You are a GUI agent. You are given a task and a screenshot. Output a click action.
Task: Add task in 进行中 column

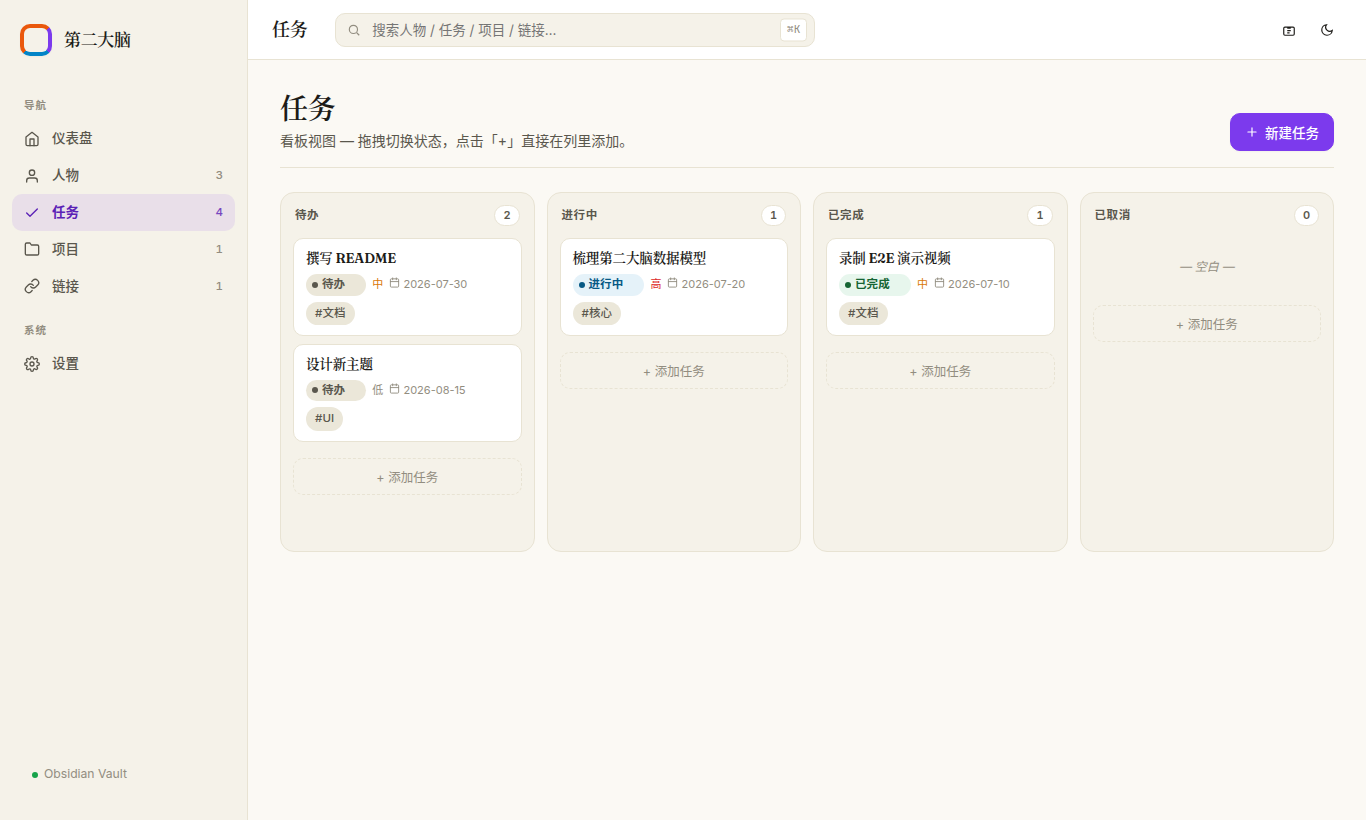[674, 371]
